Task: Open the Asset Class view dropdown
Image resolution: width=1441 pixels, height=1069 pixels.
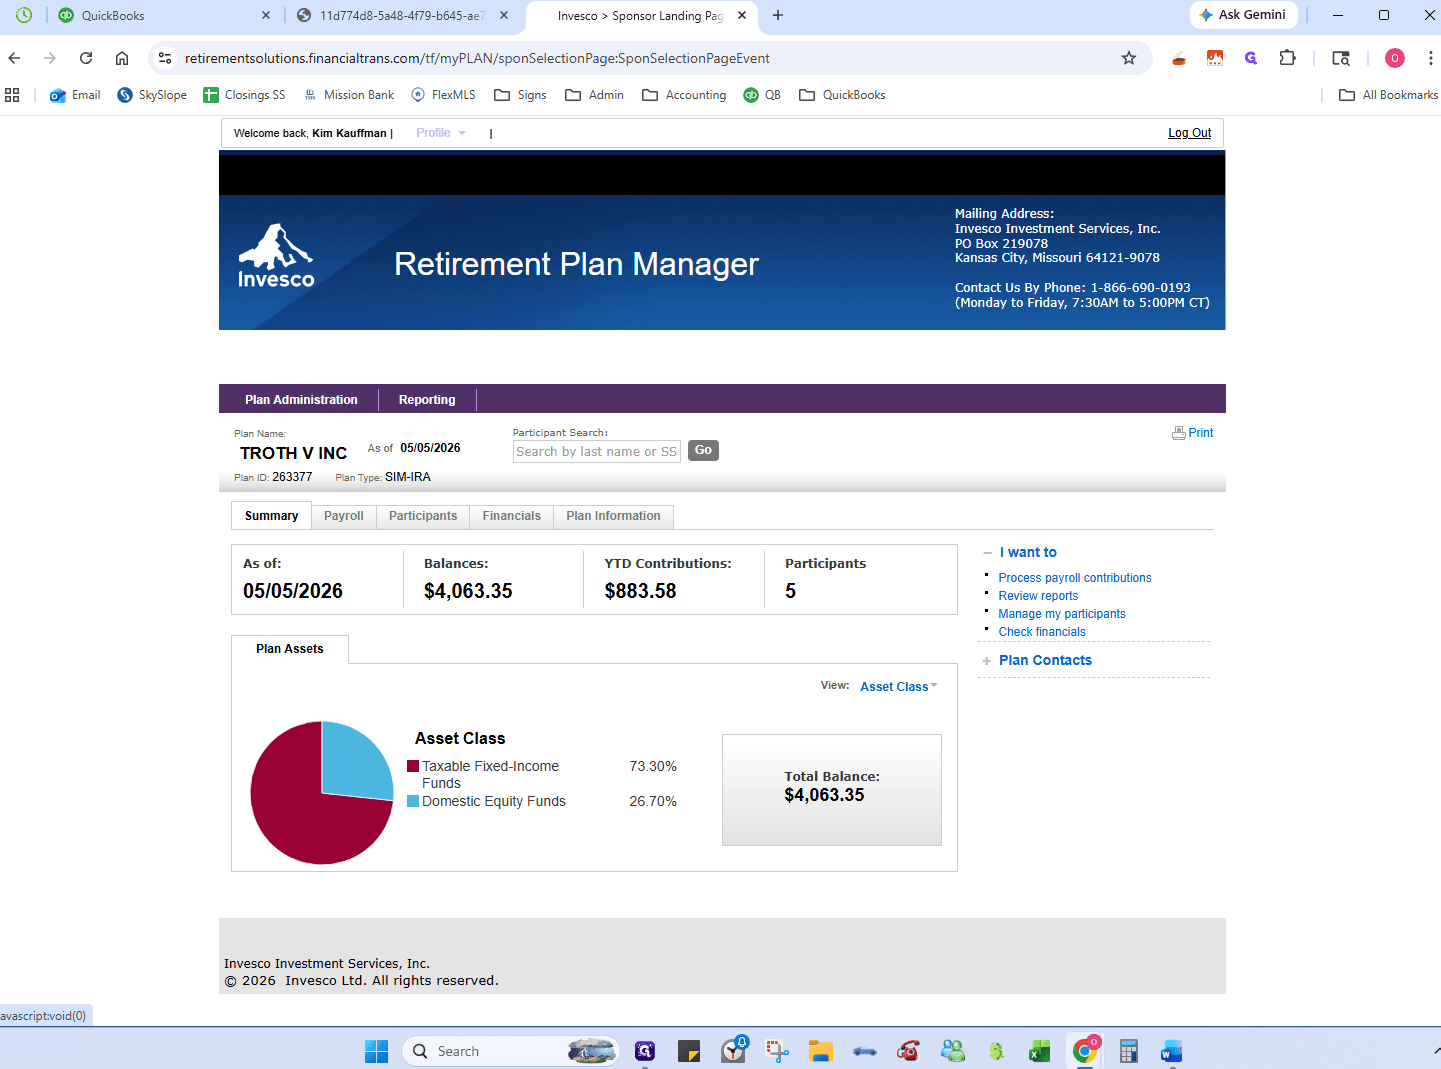Action: pyautogui.click(x=899, y=687)
